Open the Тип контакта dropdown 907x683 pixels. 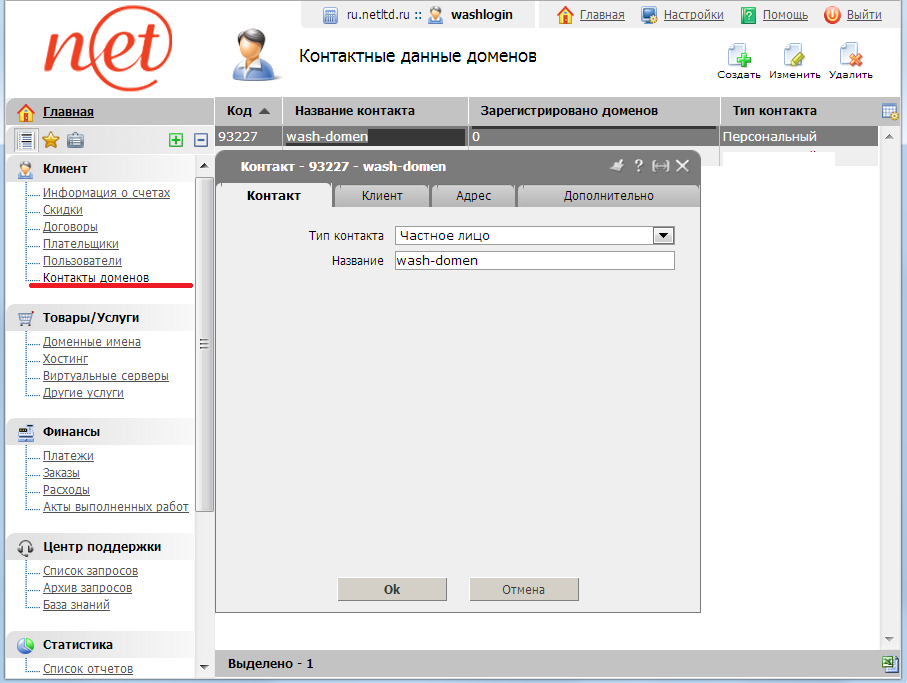(663, 235)
